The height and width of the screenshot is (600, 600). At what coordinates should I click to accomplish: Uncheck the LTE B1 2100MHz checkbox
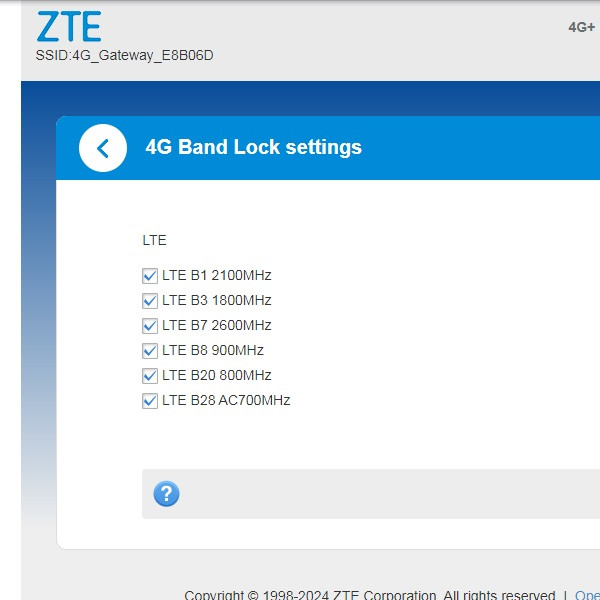coord(150,276)
